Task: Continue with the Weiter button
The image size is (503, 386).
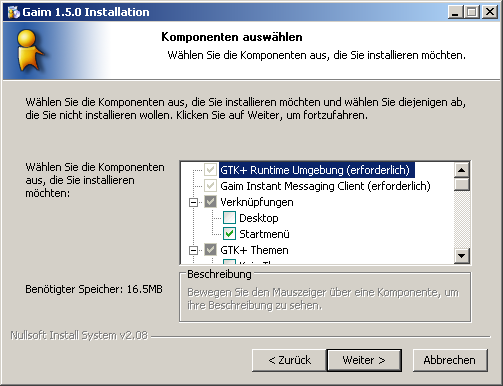Action: point(364,360)
